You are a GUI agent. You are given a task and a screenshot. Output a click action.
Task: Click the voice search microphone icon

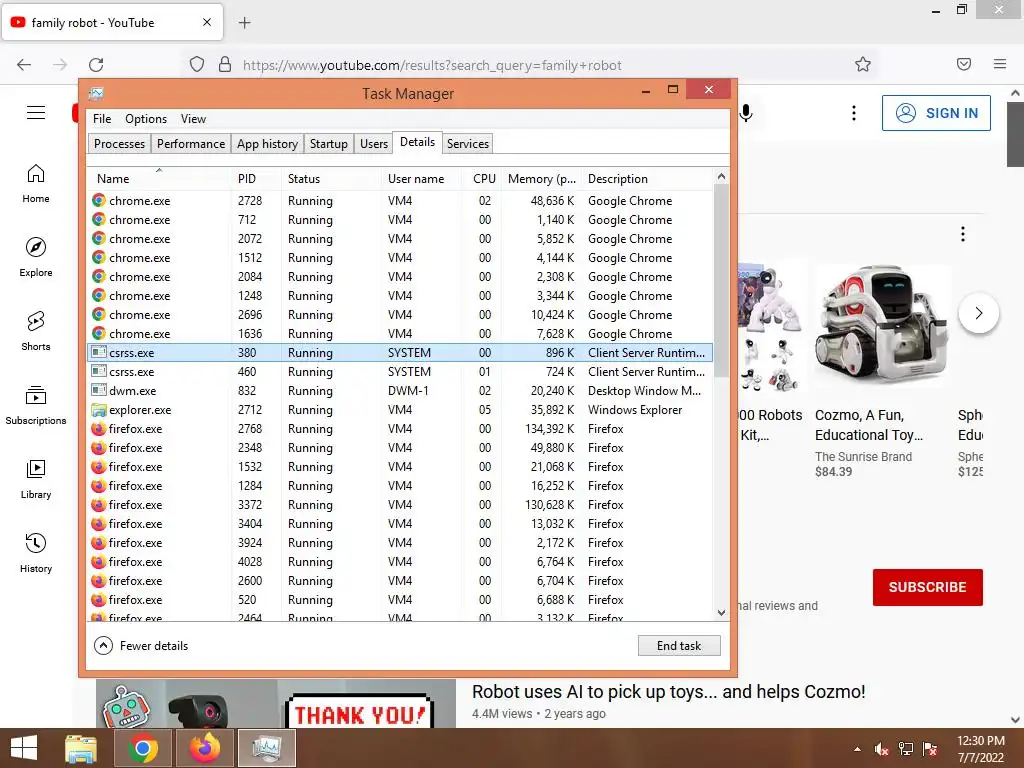746,113
